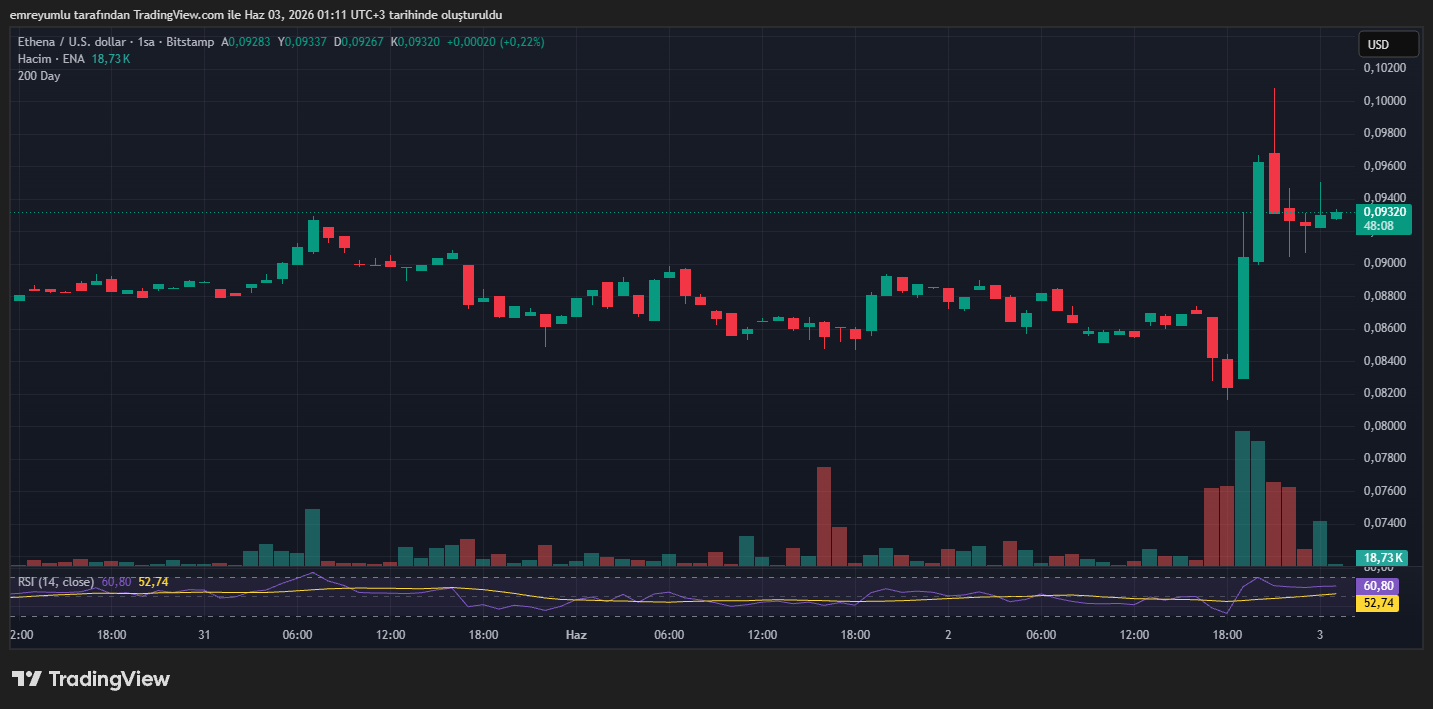Select the close value K0,09320
1433x709 pixels.
click(x=416, y=42)
